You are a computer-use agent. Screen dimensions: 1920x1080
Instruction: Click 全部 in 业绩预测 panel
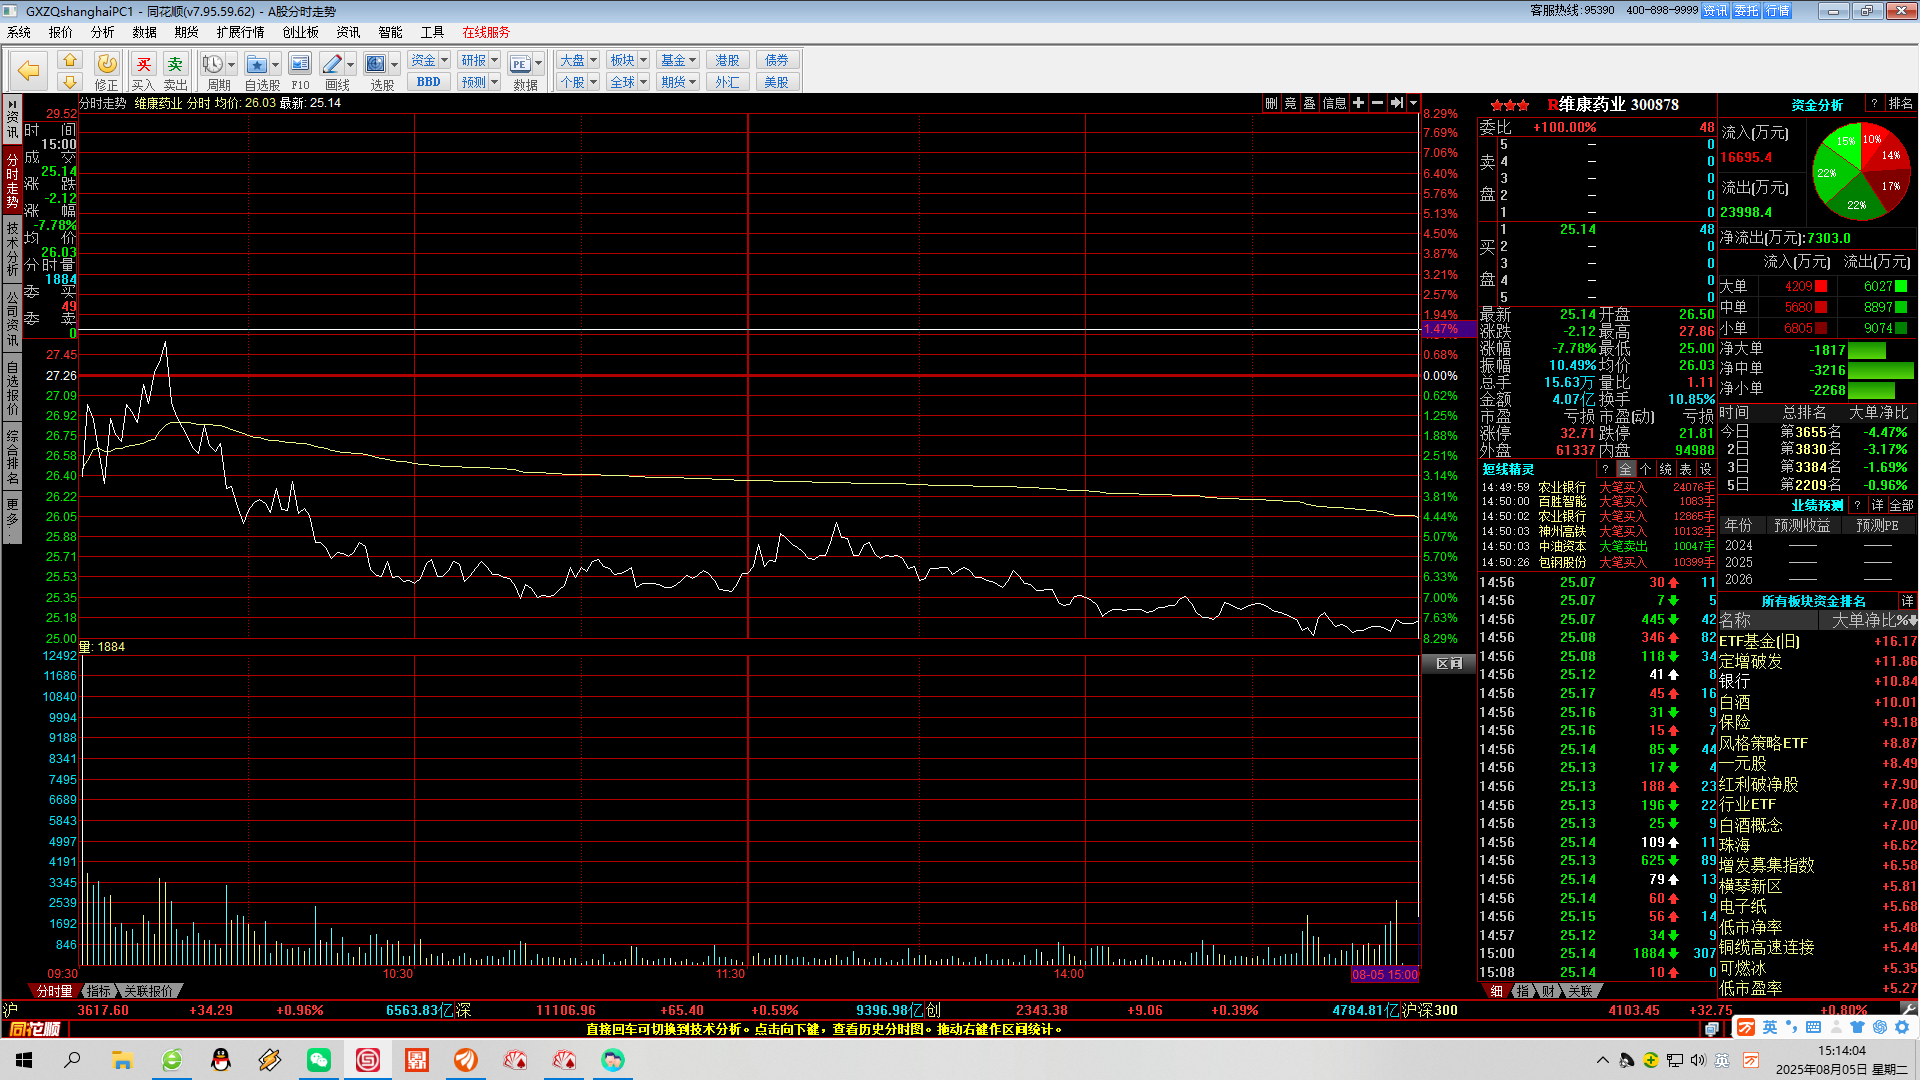click(1901, 505)
